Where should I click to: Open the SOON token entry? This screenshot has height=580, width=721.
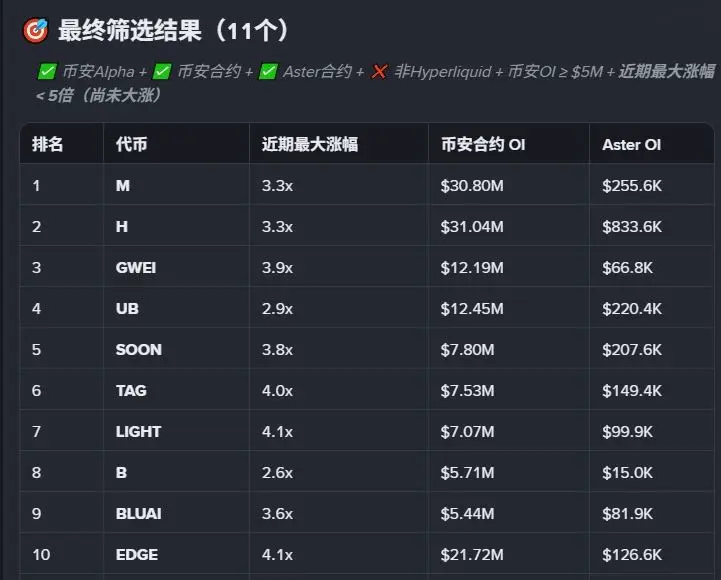(138, 350)
